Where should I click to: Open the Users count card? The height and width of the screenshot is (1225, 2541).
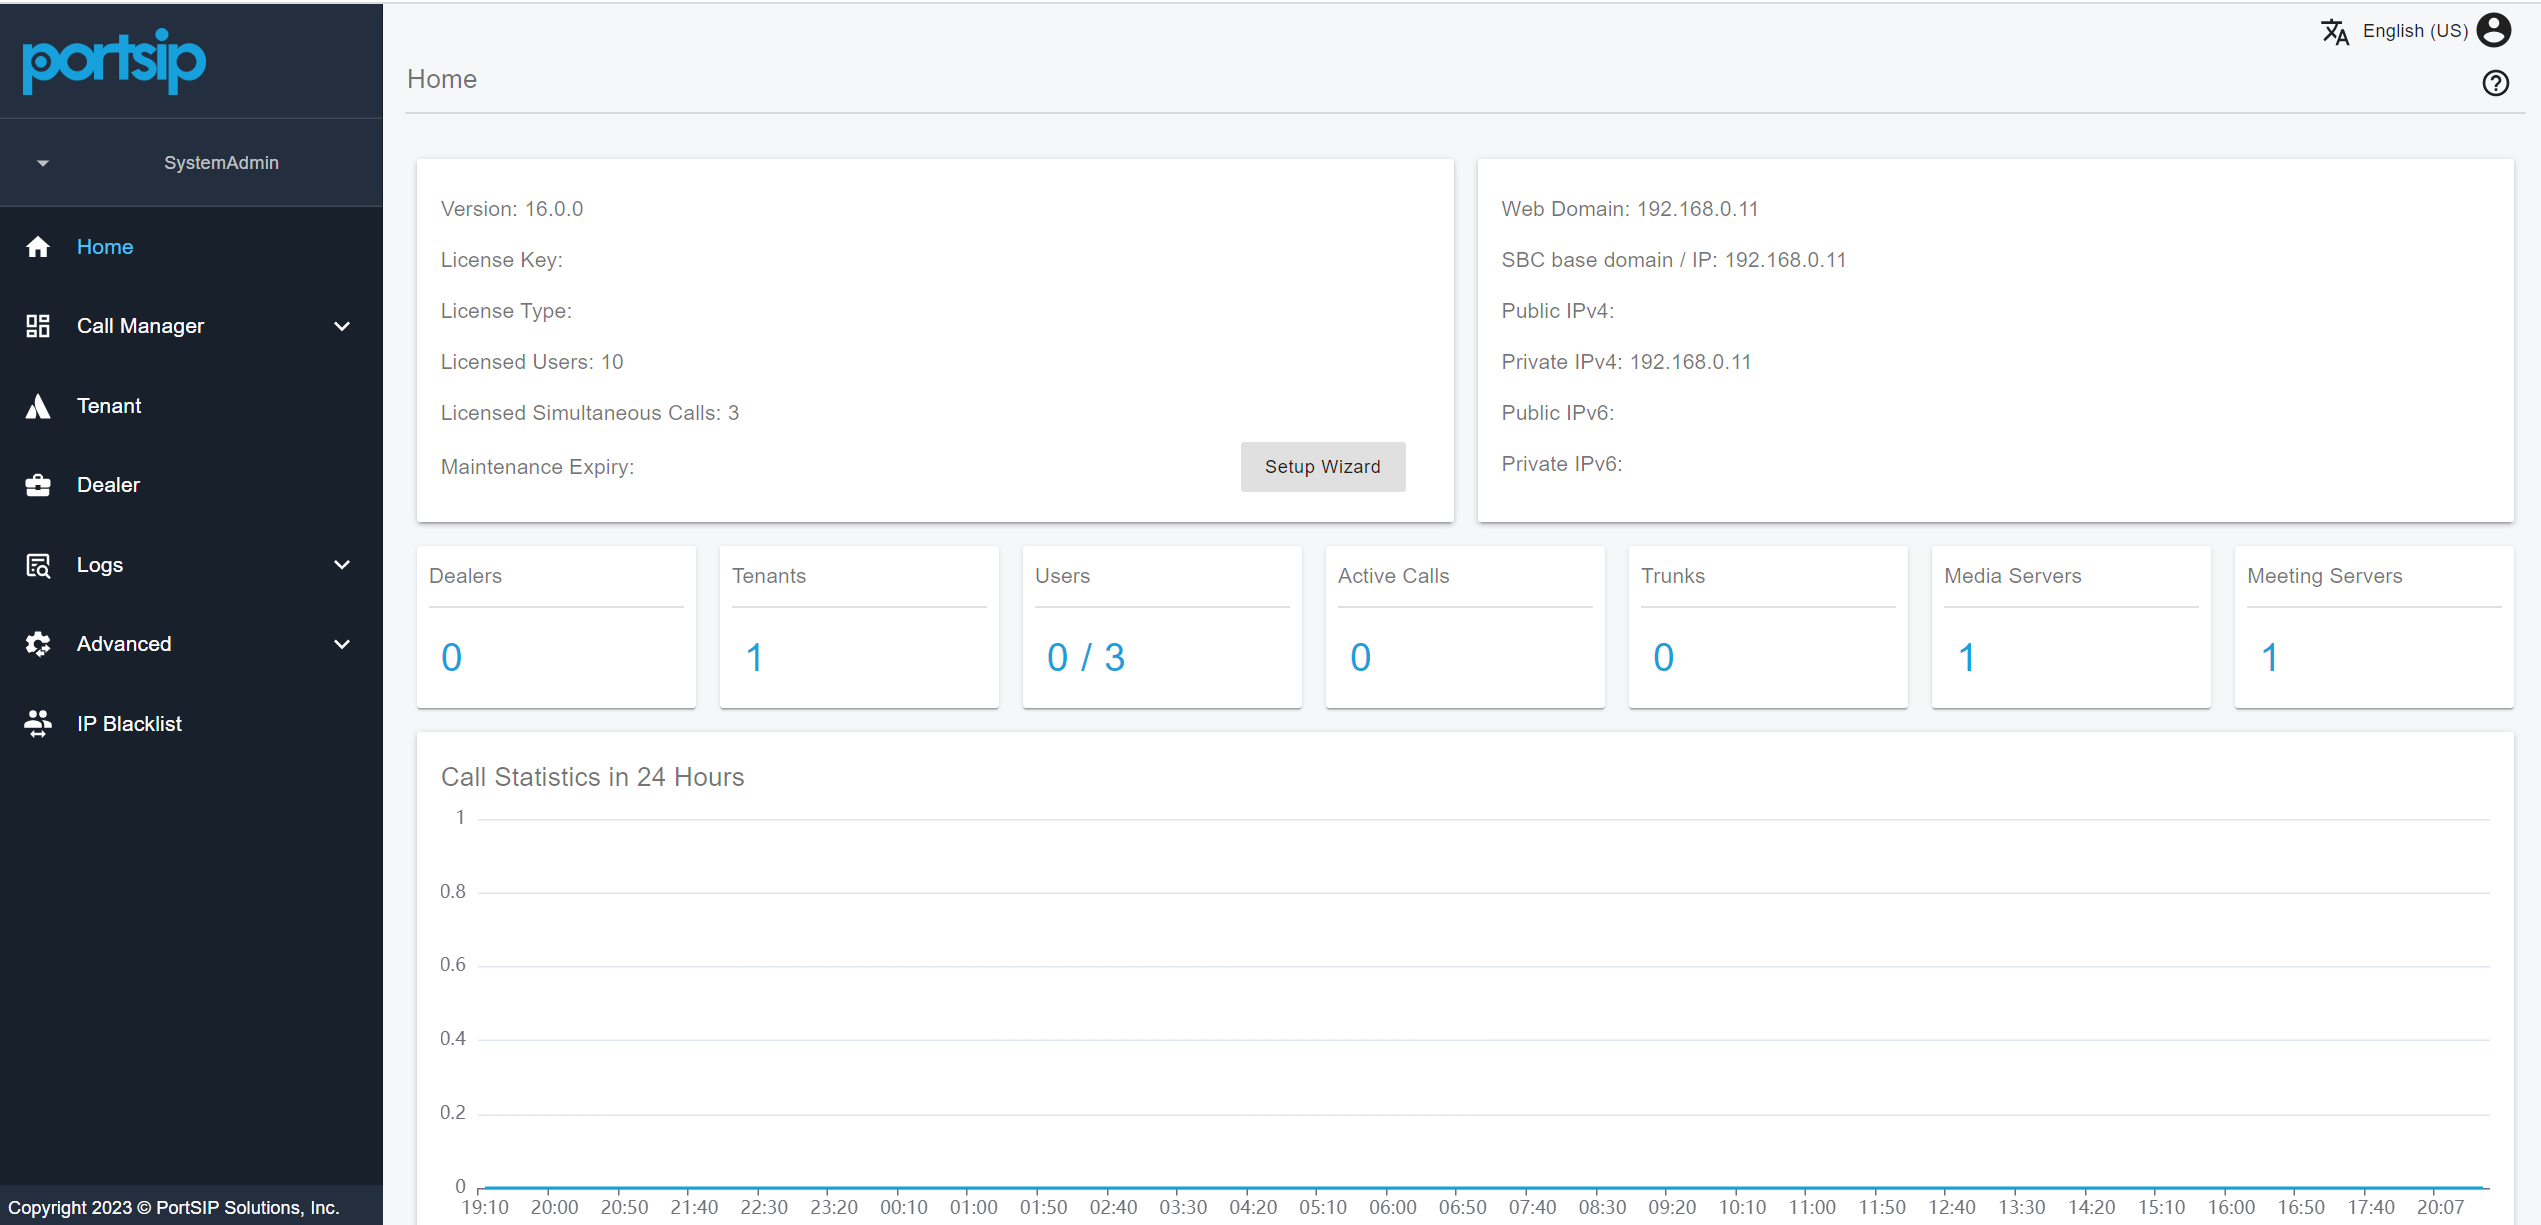pos(1161,627)
